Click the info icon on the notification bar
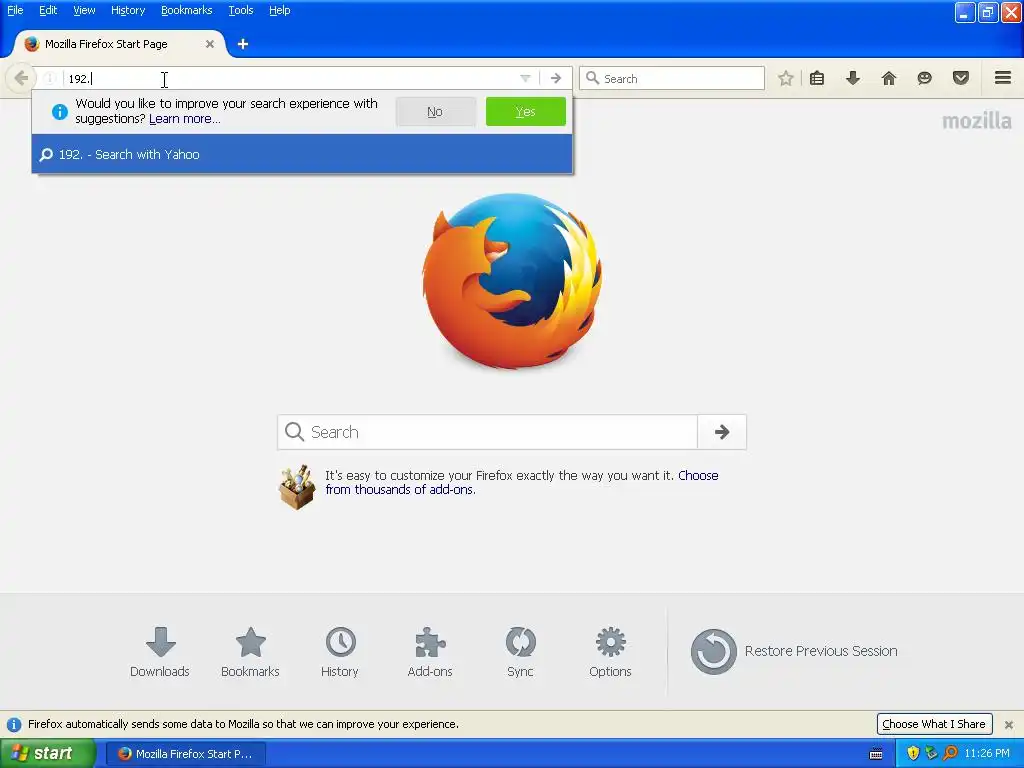Viewport: 1024px width, 768px height. point(14,724)
